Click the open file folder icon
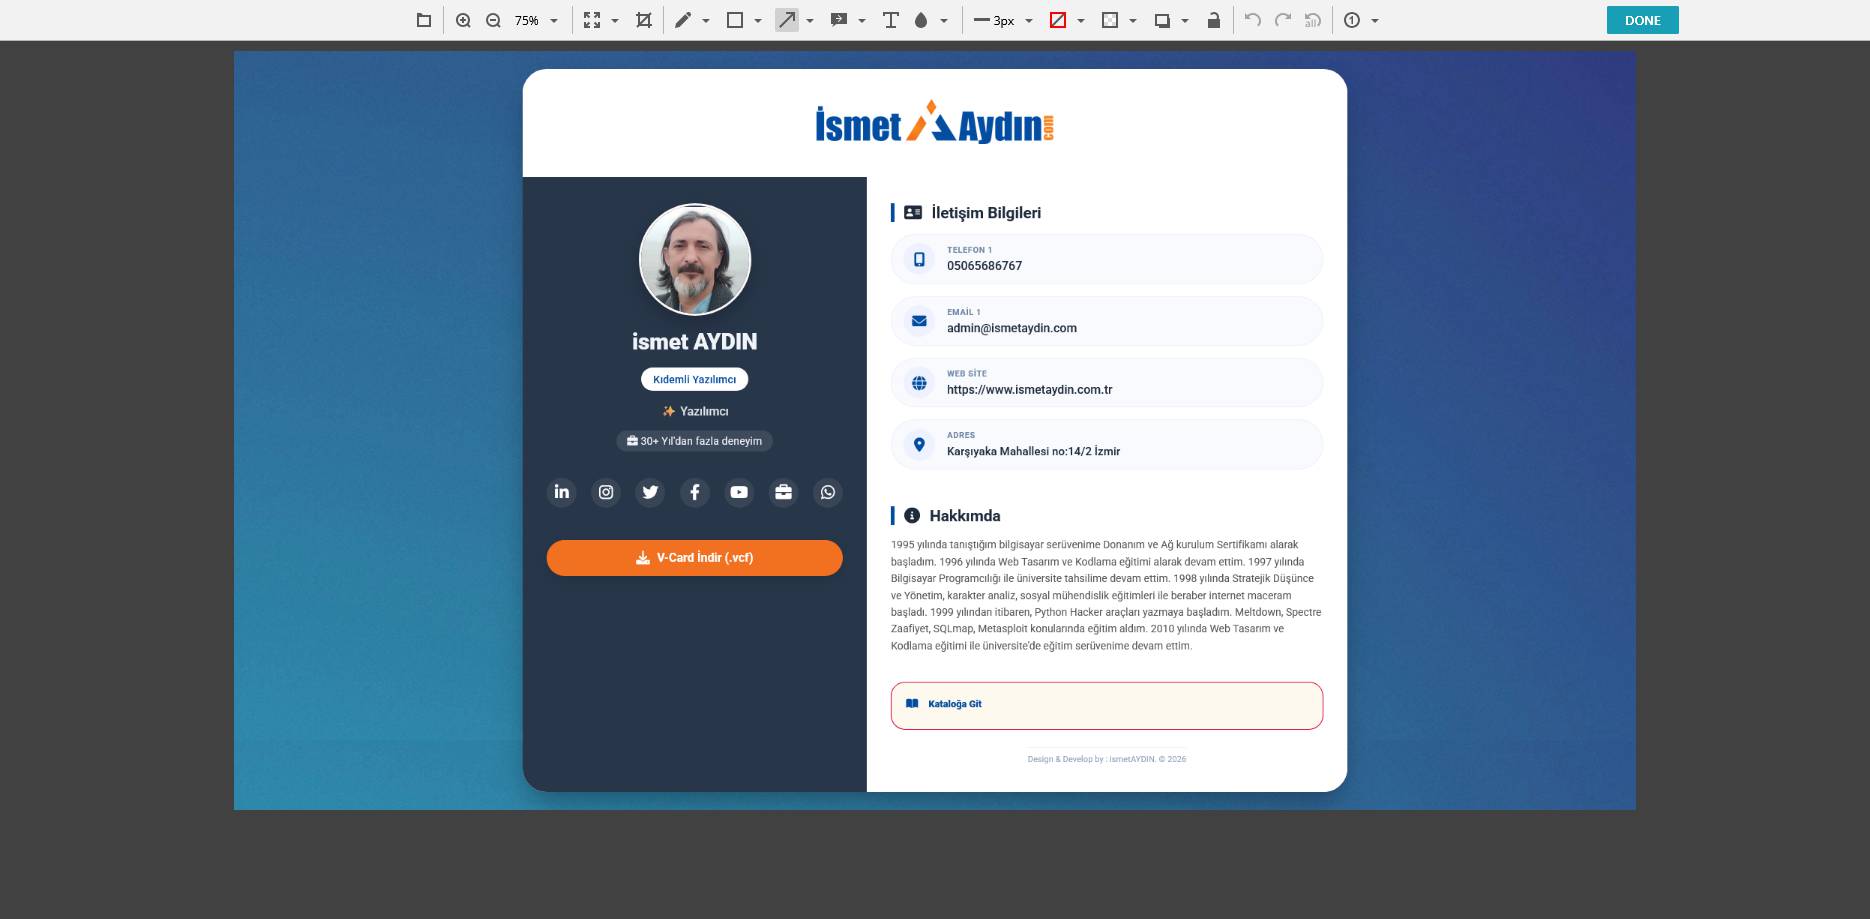Image resolution: width=1870 pixels, height=919 pixels. pos(424,20)
